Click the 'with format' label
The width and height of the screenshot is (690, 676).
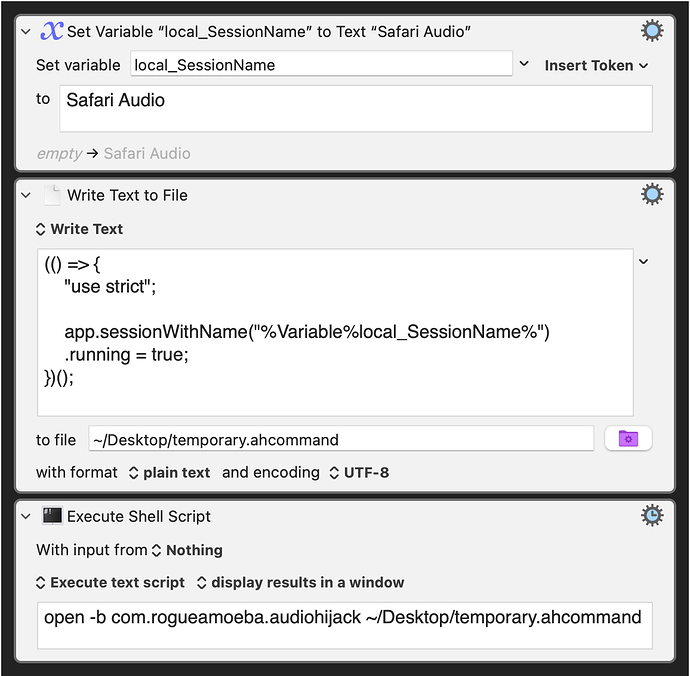(77, 473)
